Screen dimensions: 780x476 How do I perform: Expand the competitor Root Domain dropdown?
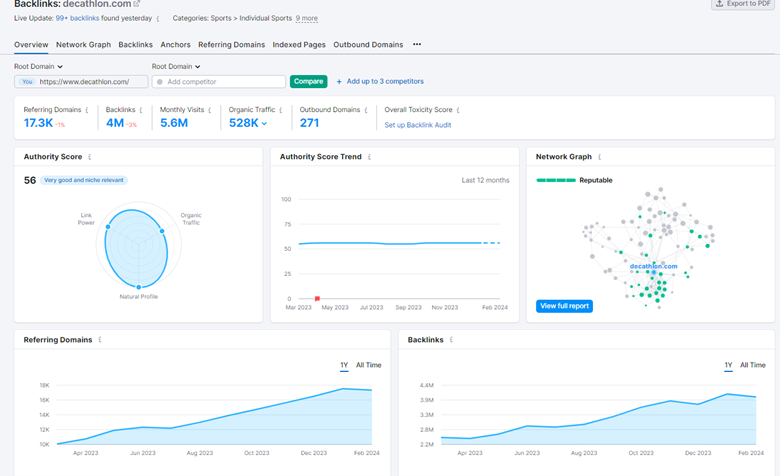[176, 67]
